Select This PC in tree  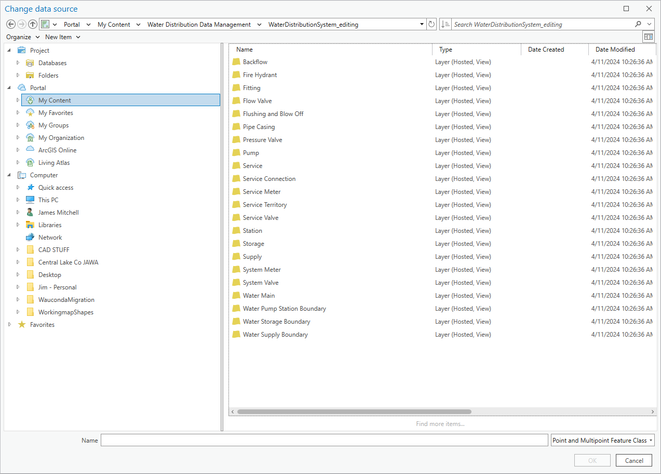tap(48, 200)
